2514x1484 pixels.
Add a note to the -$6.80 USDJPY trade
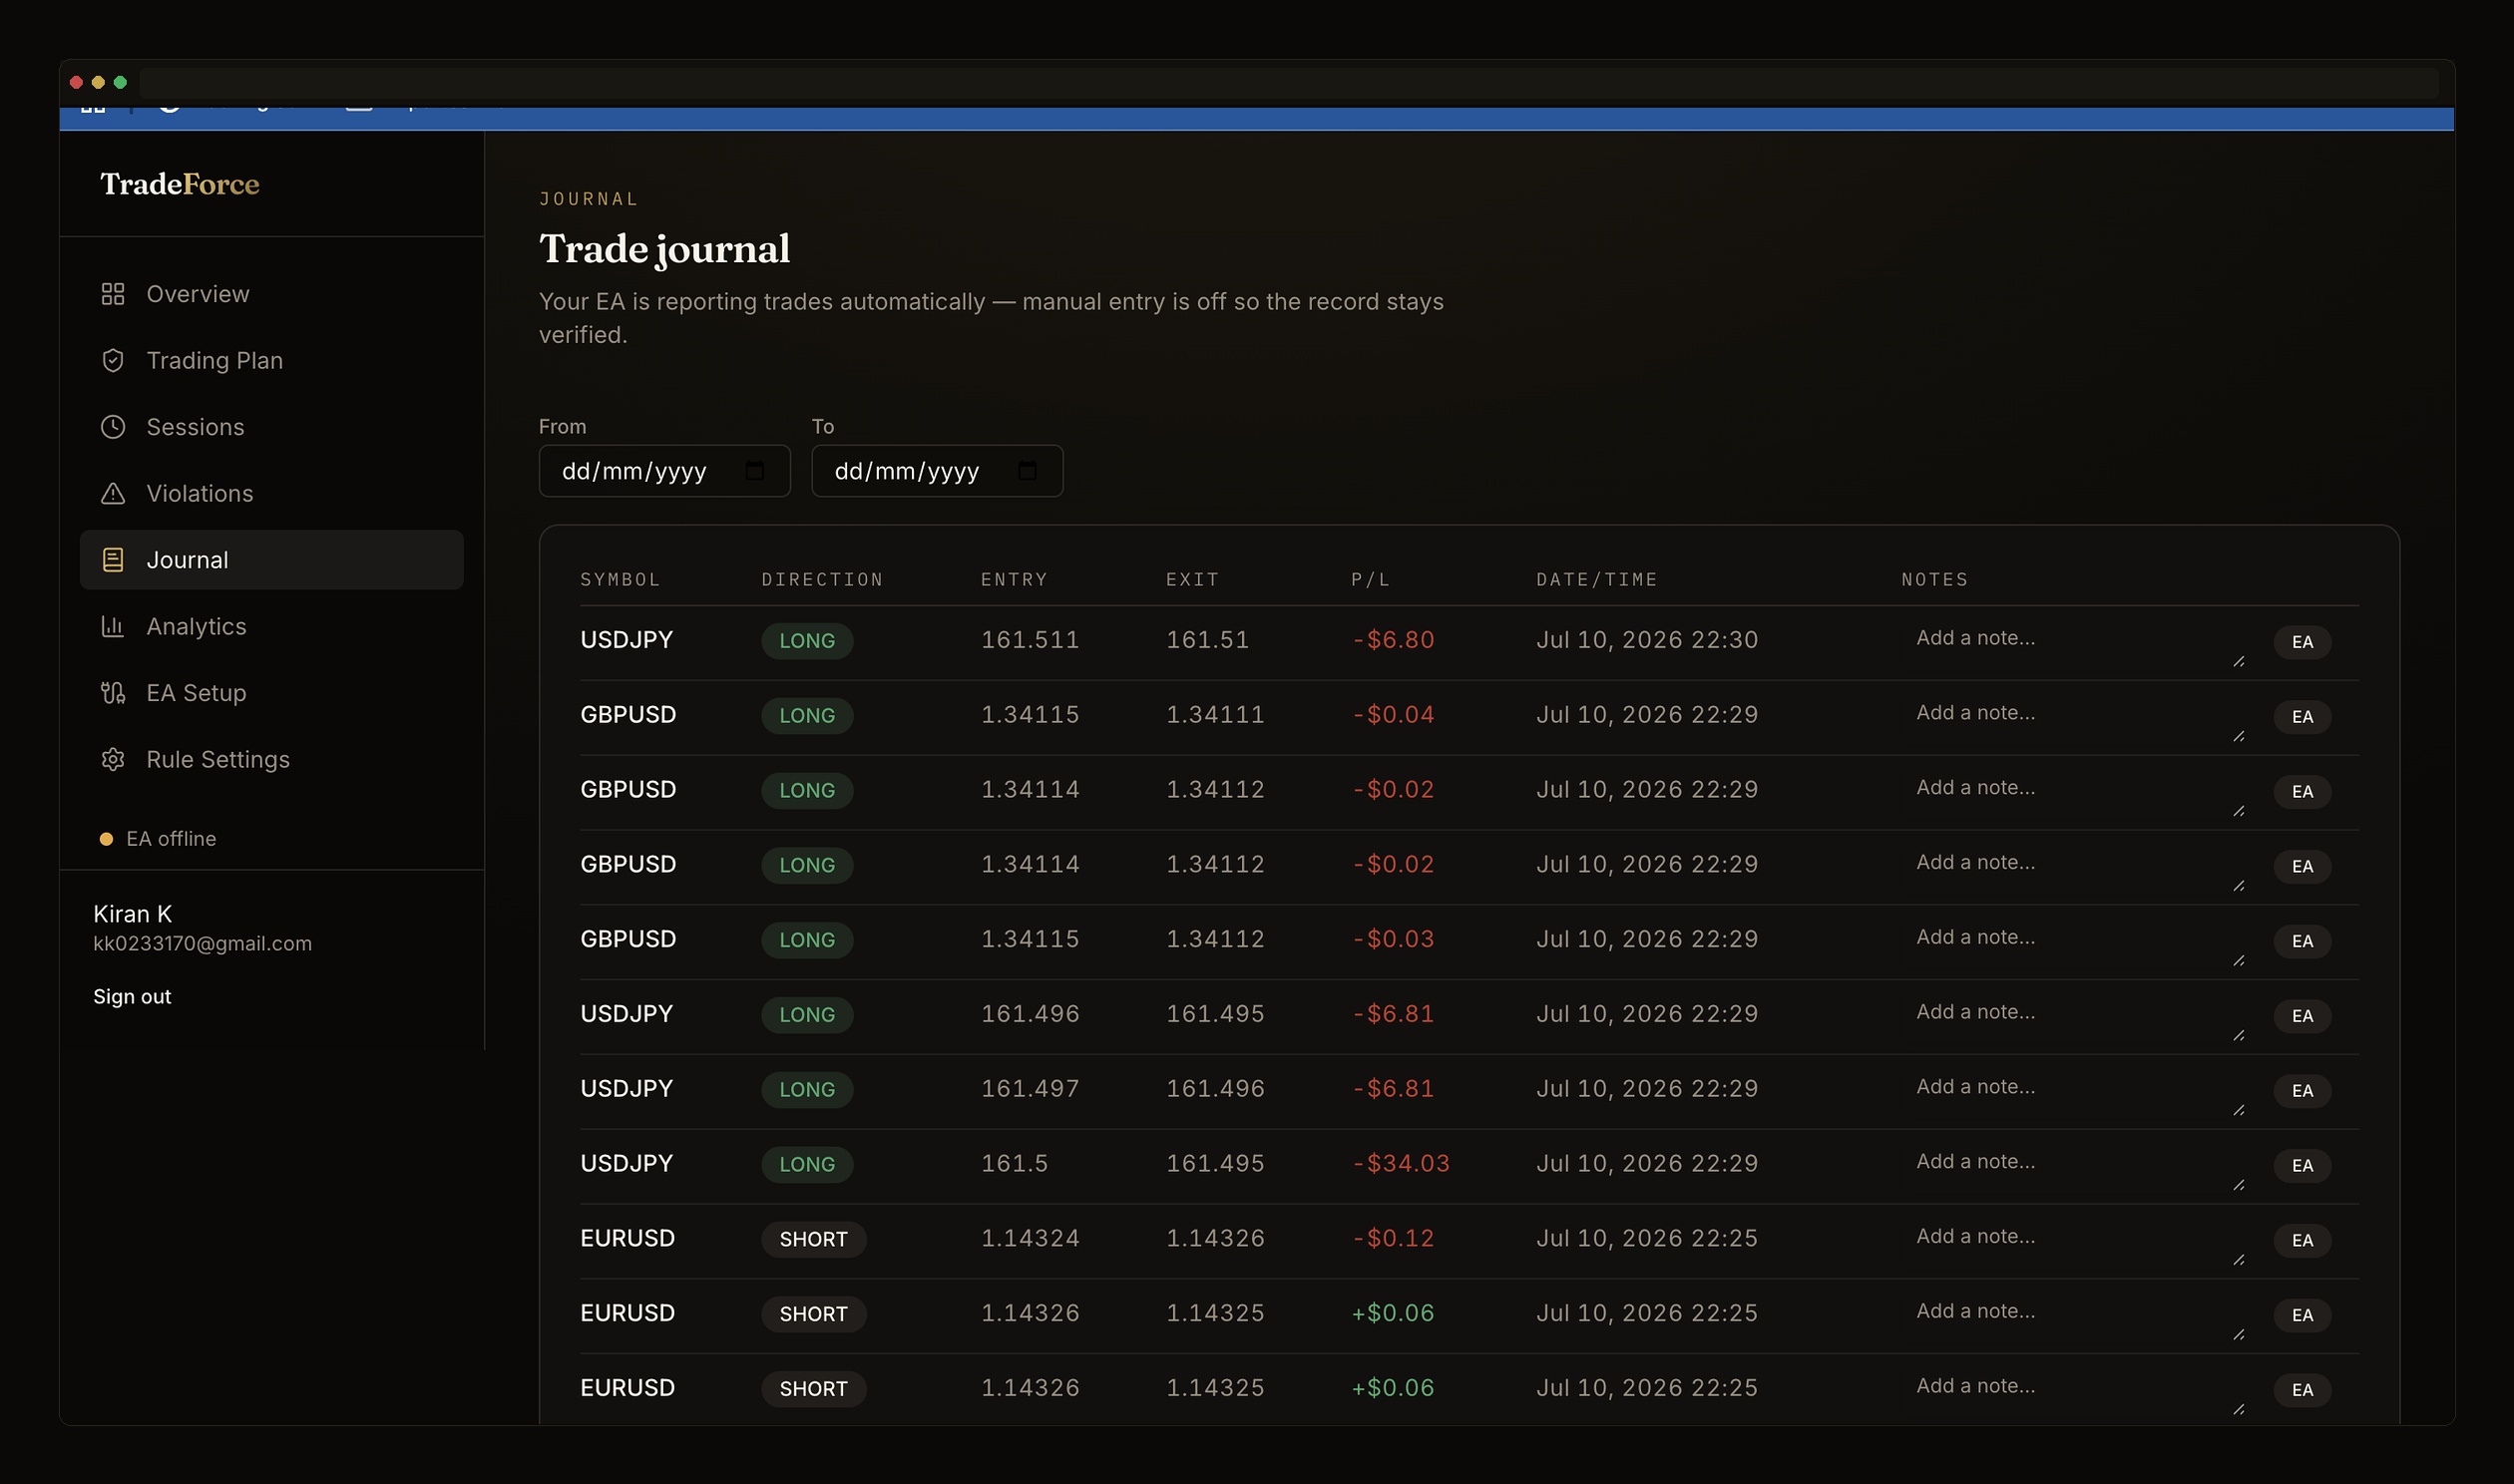click(x=2073, y=642)
